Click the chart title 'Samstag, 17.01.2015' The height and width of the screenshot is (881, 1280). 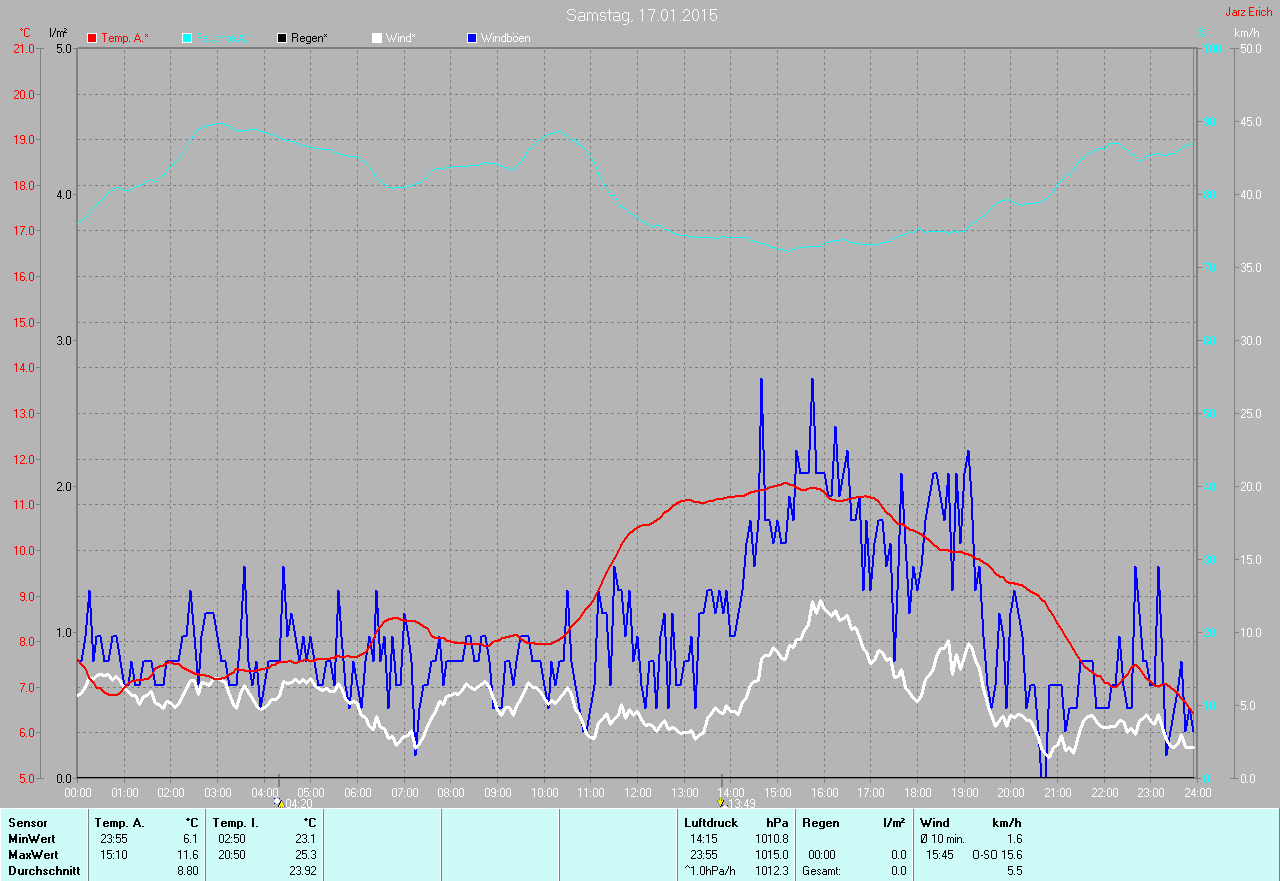[642, 15]
